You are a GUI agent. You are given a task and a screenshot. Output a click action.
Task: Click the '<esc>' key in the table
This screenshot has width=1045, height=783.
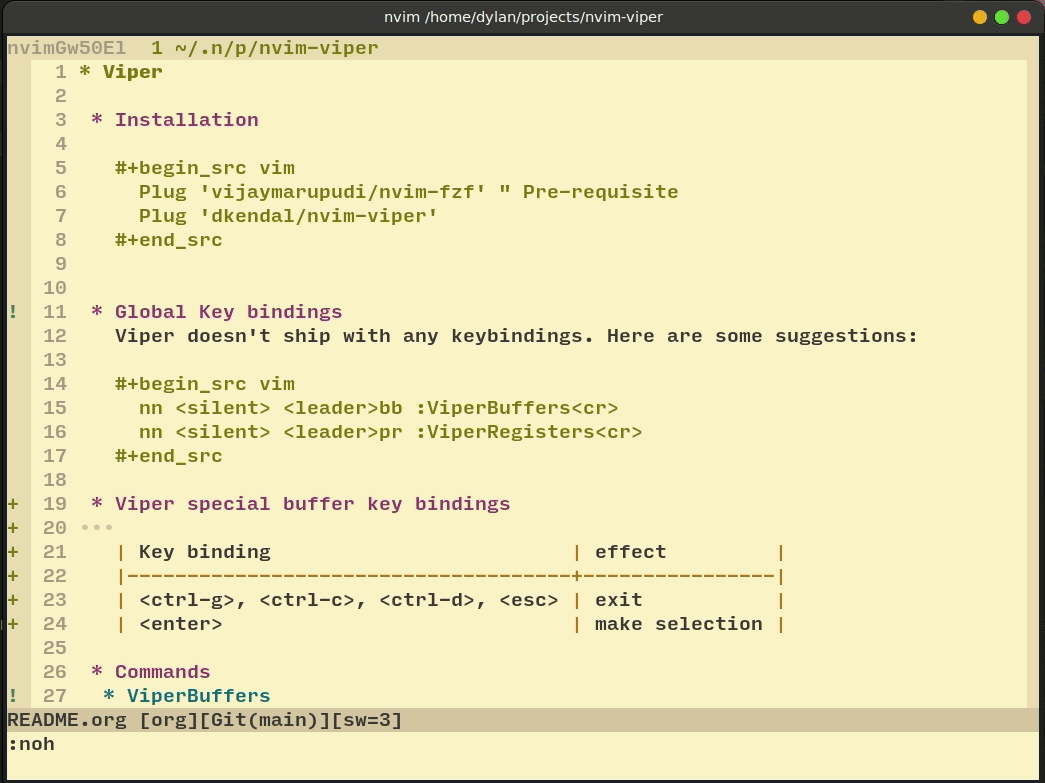528,600
